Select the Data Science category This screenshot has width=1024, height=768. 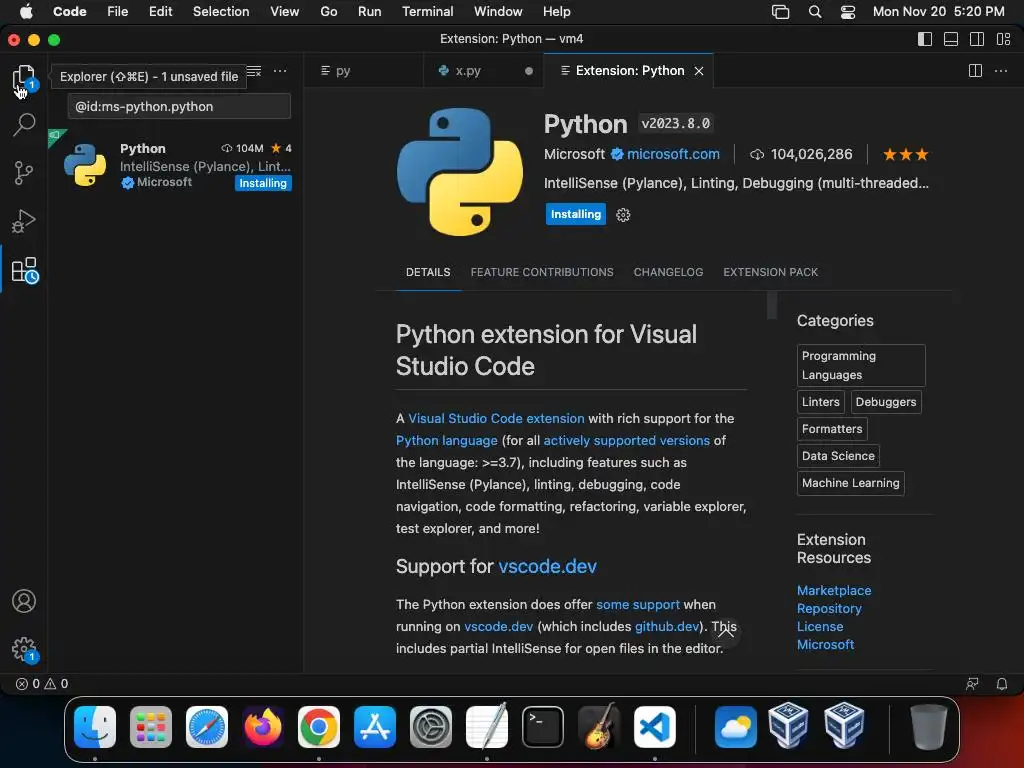(x=838, y=456)
